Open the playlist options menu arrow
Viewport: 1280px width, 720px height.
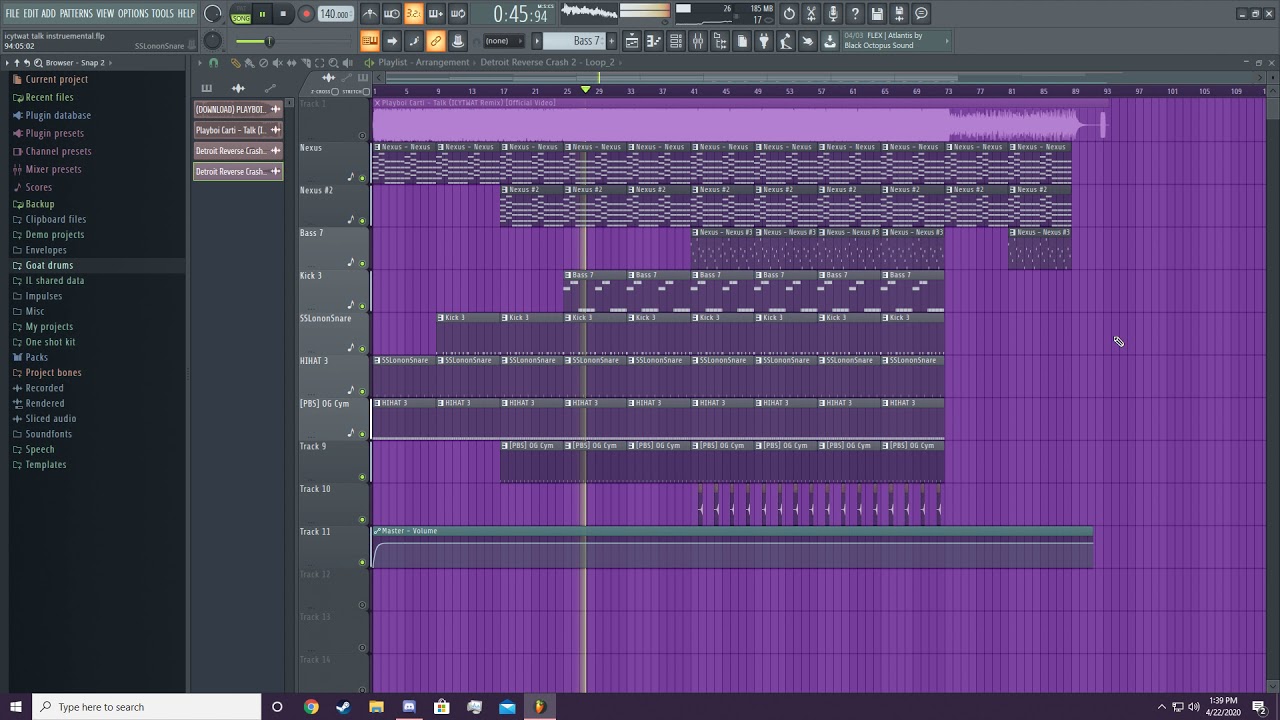[199, 63]
